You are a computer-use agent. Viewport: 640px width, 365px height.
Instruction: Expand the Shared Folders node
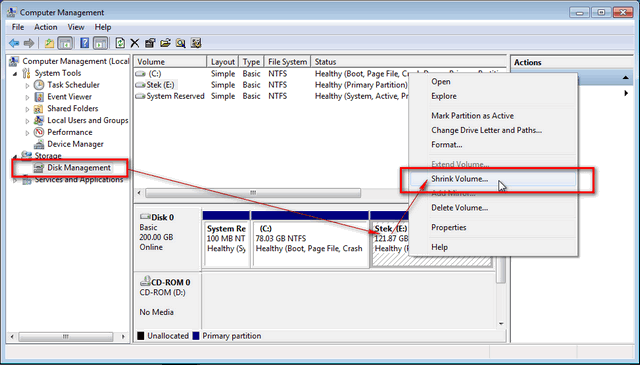tap(27, 109)
